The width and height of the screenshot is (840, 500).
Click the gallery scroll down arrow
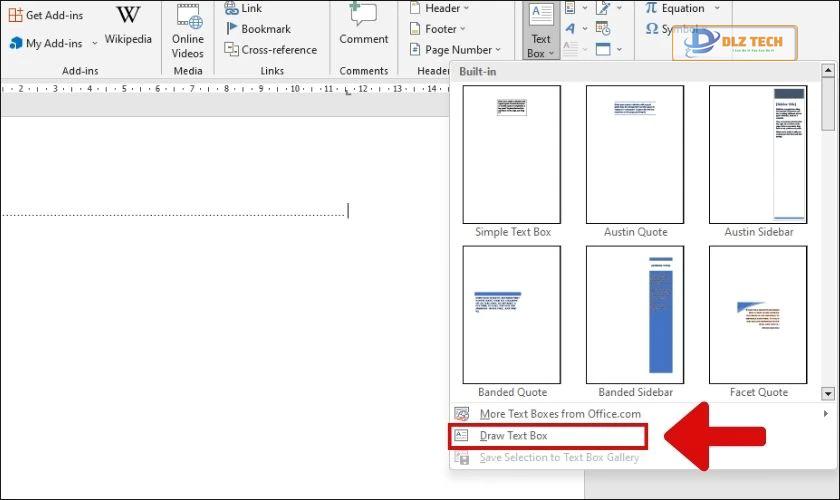tap(828, 394)
